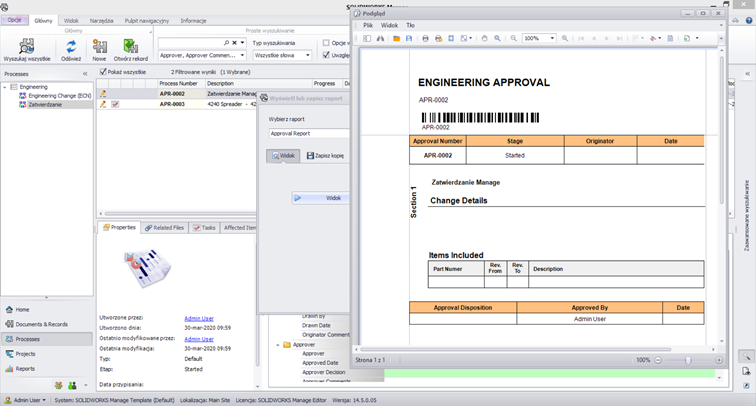Viewport: 756px width, 406px height.
Task: Open Admin User link beside Utworzone przez
Action: (199, 319)
